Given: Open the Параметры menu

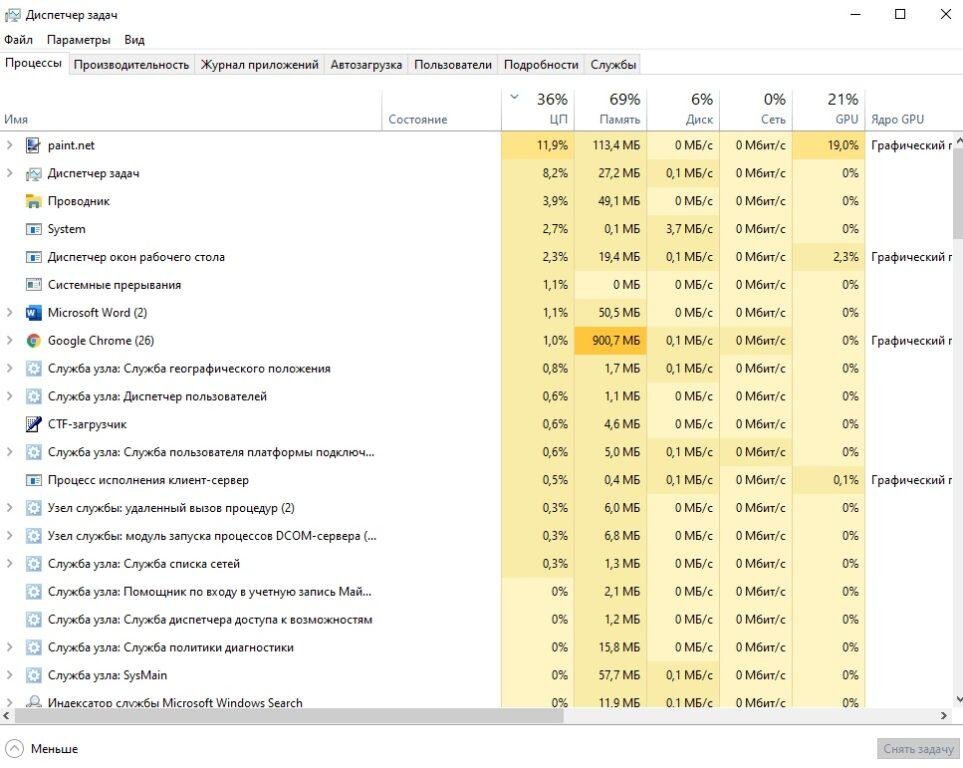Looking at the screenshot, I should point(79,40).
